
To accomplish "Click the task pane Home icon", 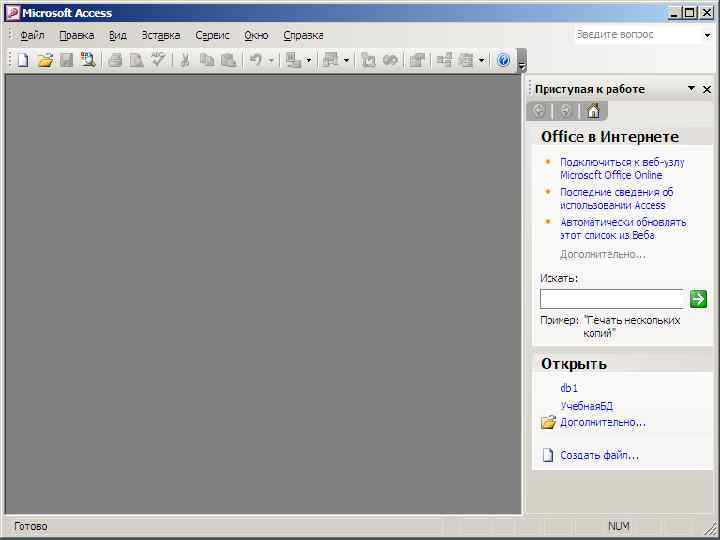I will click(x=593, y=111).
